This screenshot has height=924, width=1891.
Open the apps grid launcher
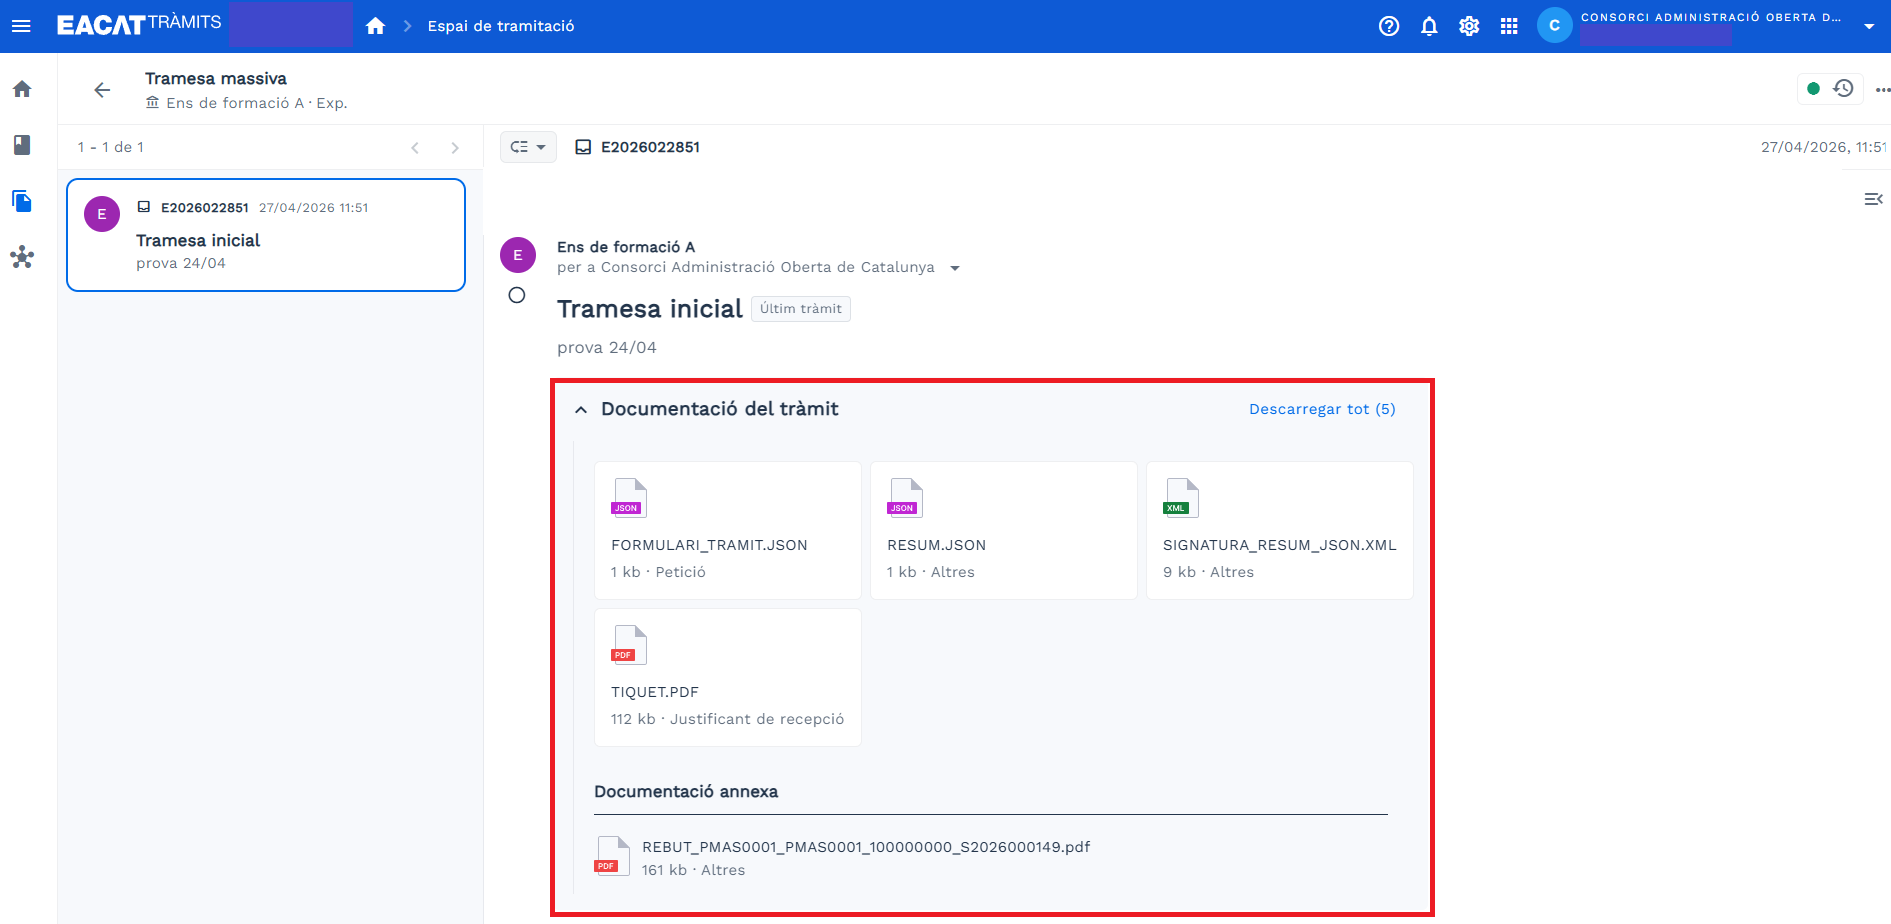click(1509, 26)
